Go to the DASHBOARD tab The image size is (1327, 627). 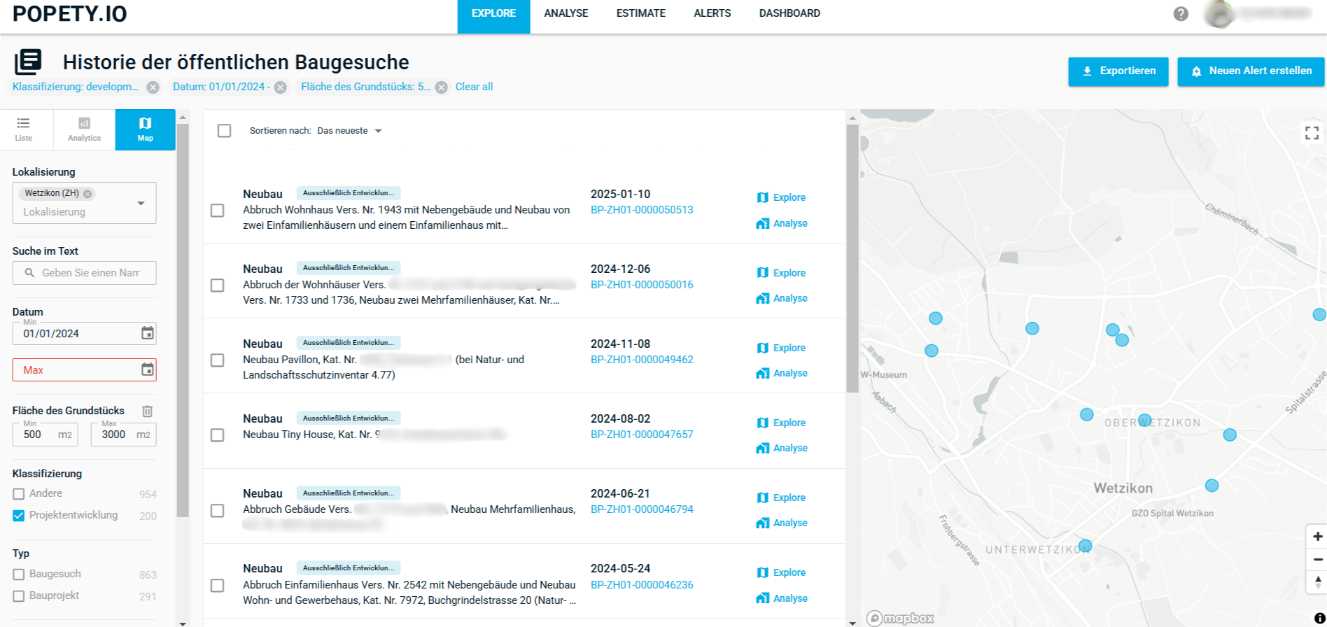click(789, 14)
